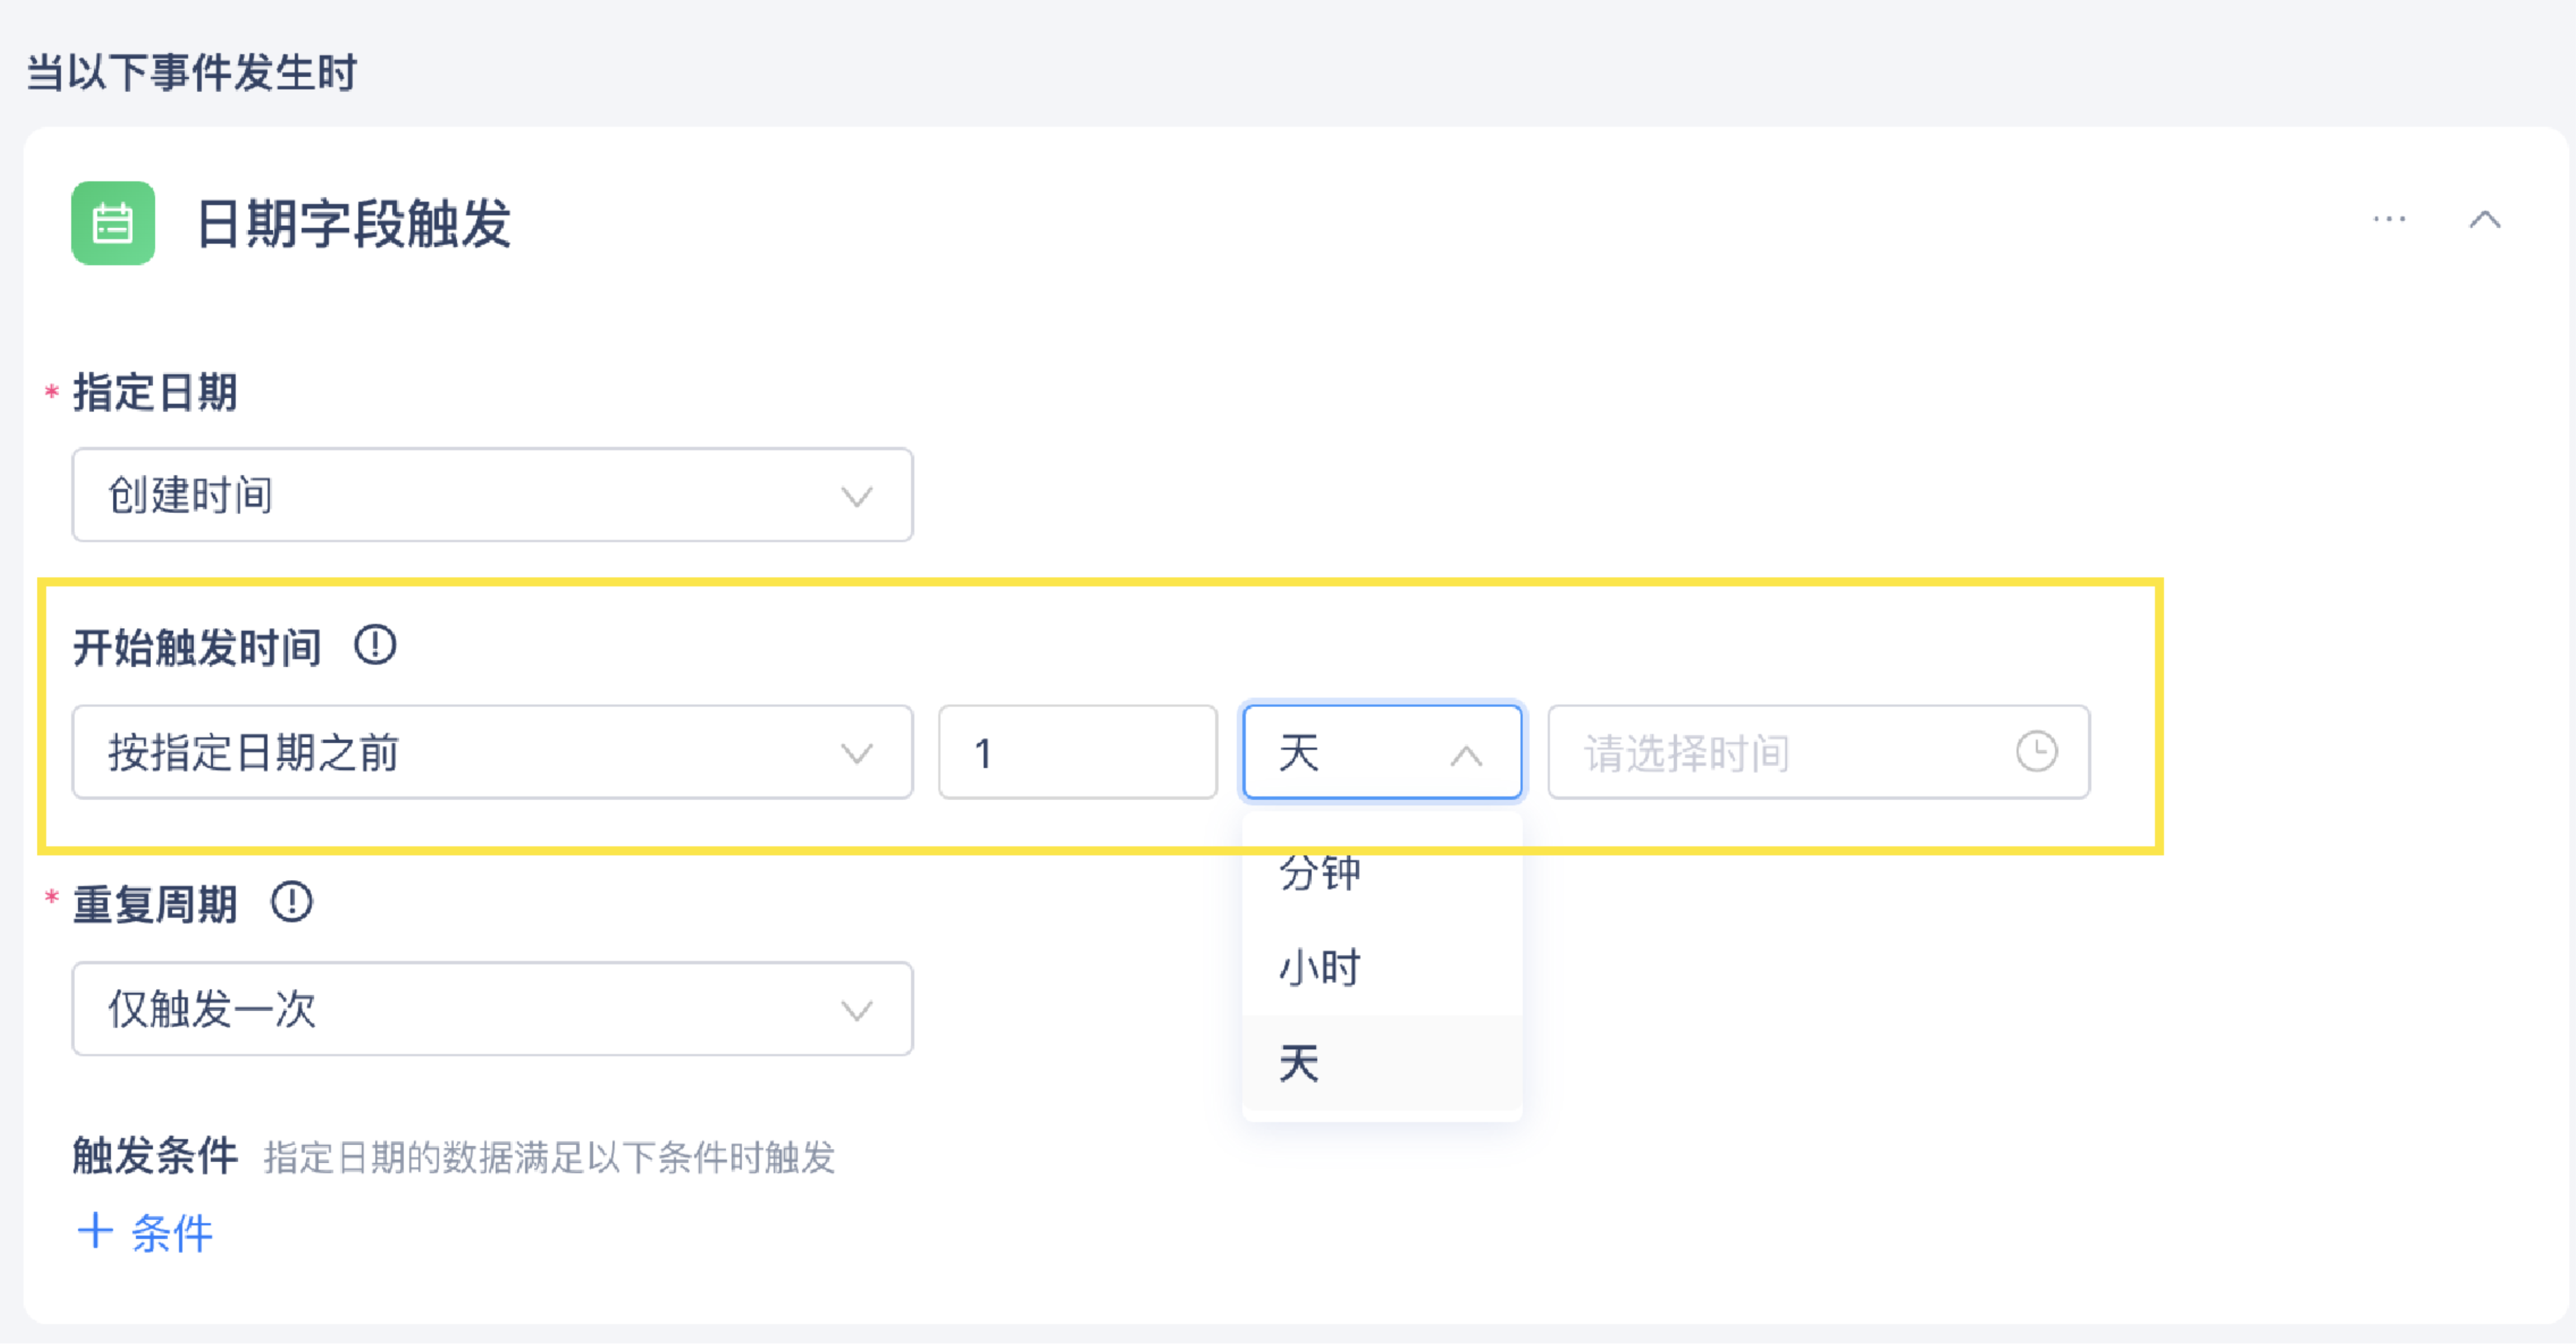Click chevron arrow of 创建时间 select
This screenshot has height=1344, width=2576.
(856, 496)
